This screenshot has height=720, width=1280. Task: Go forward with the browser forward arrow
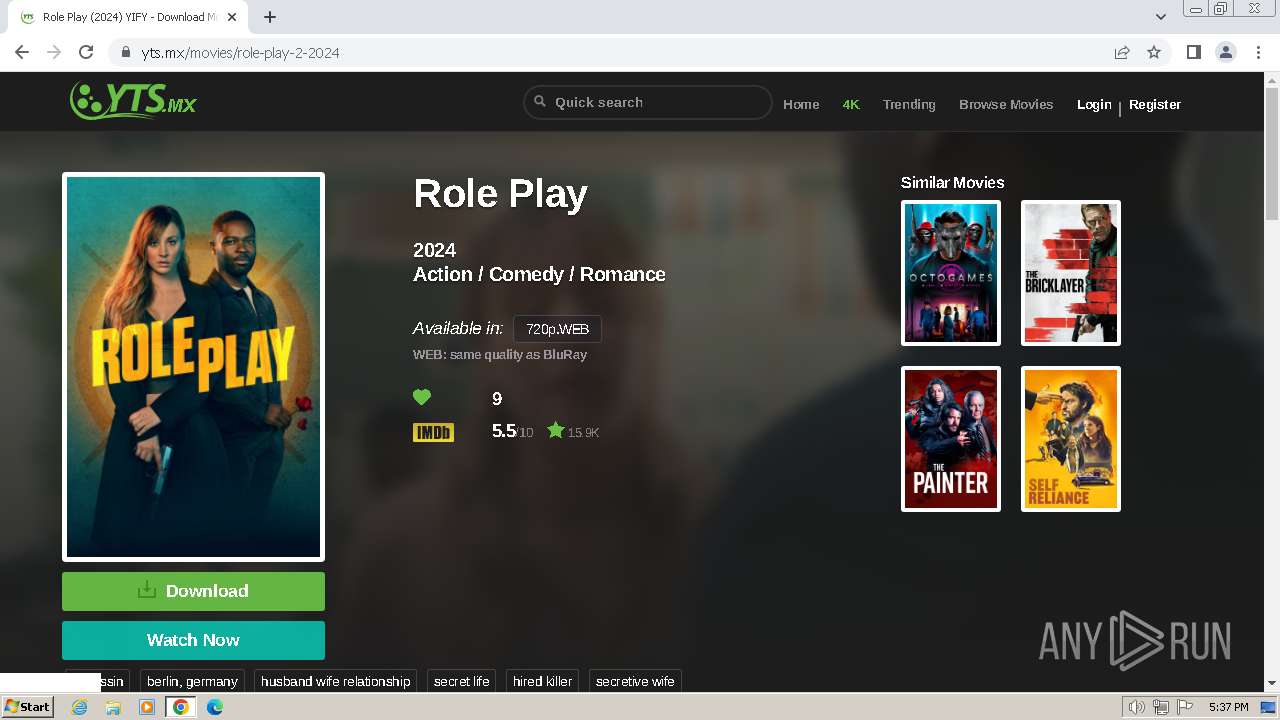coord(54,52)
